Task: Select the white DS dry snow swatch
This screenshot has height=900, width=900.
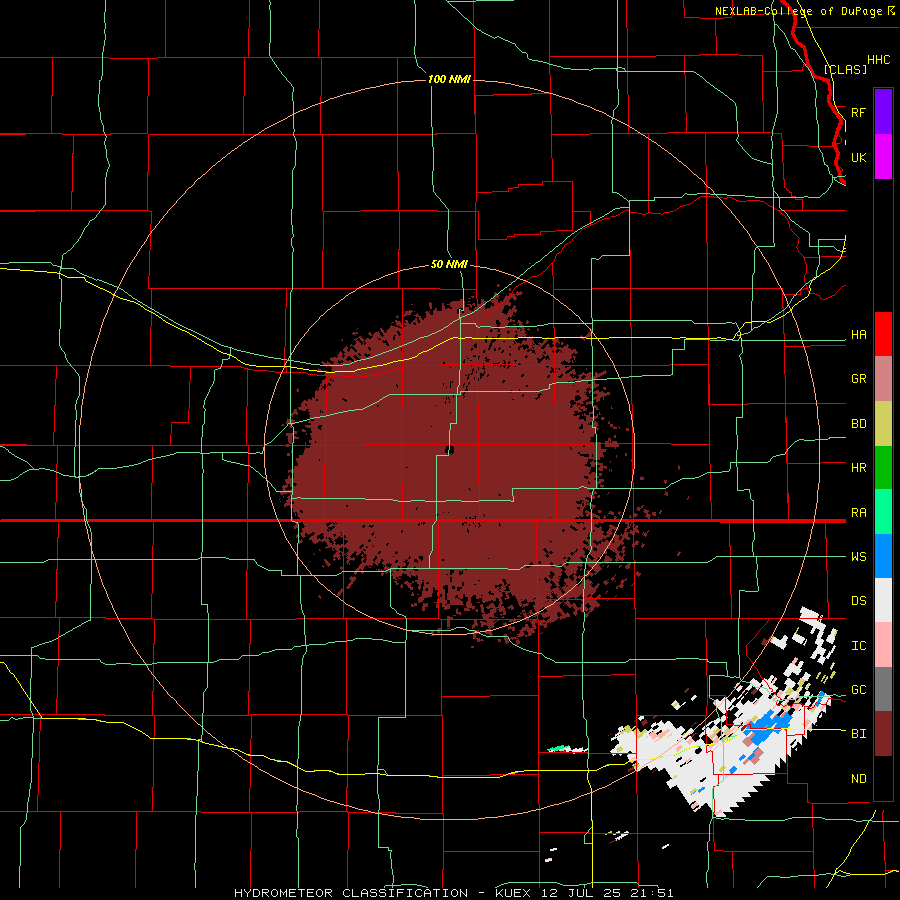Action: tap(883, 600)
